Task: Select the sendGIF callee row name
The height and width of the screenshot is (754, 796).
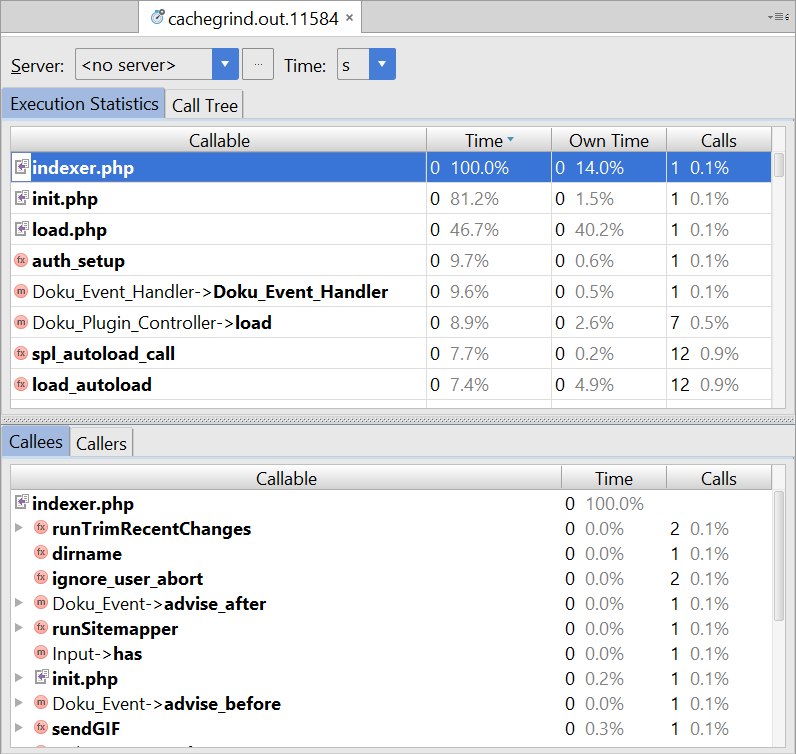Action: [x=86, y=728]
